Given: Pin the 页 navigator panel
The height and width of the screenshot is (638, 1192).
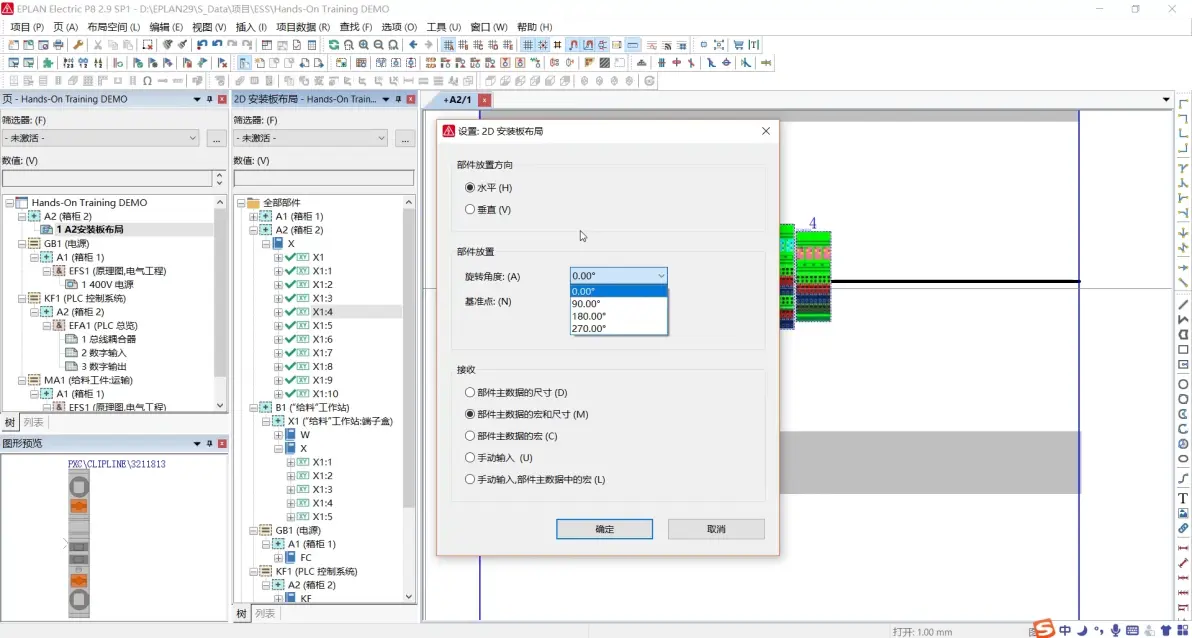Looking at the screenshot, I should pyautogui.click(x=210, y=100).
